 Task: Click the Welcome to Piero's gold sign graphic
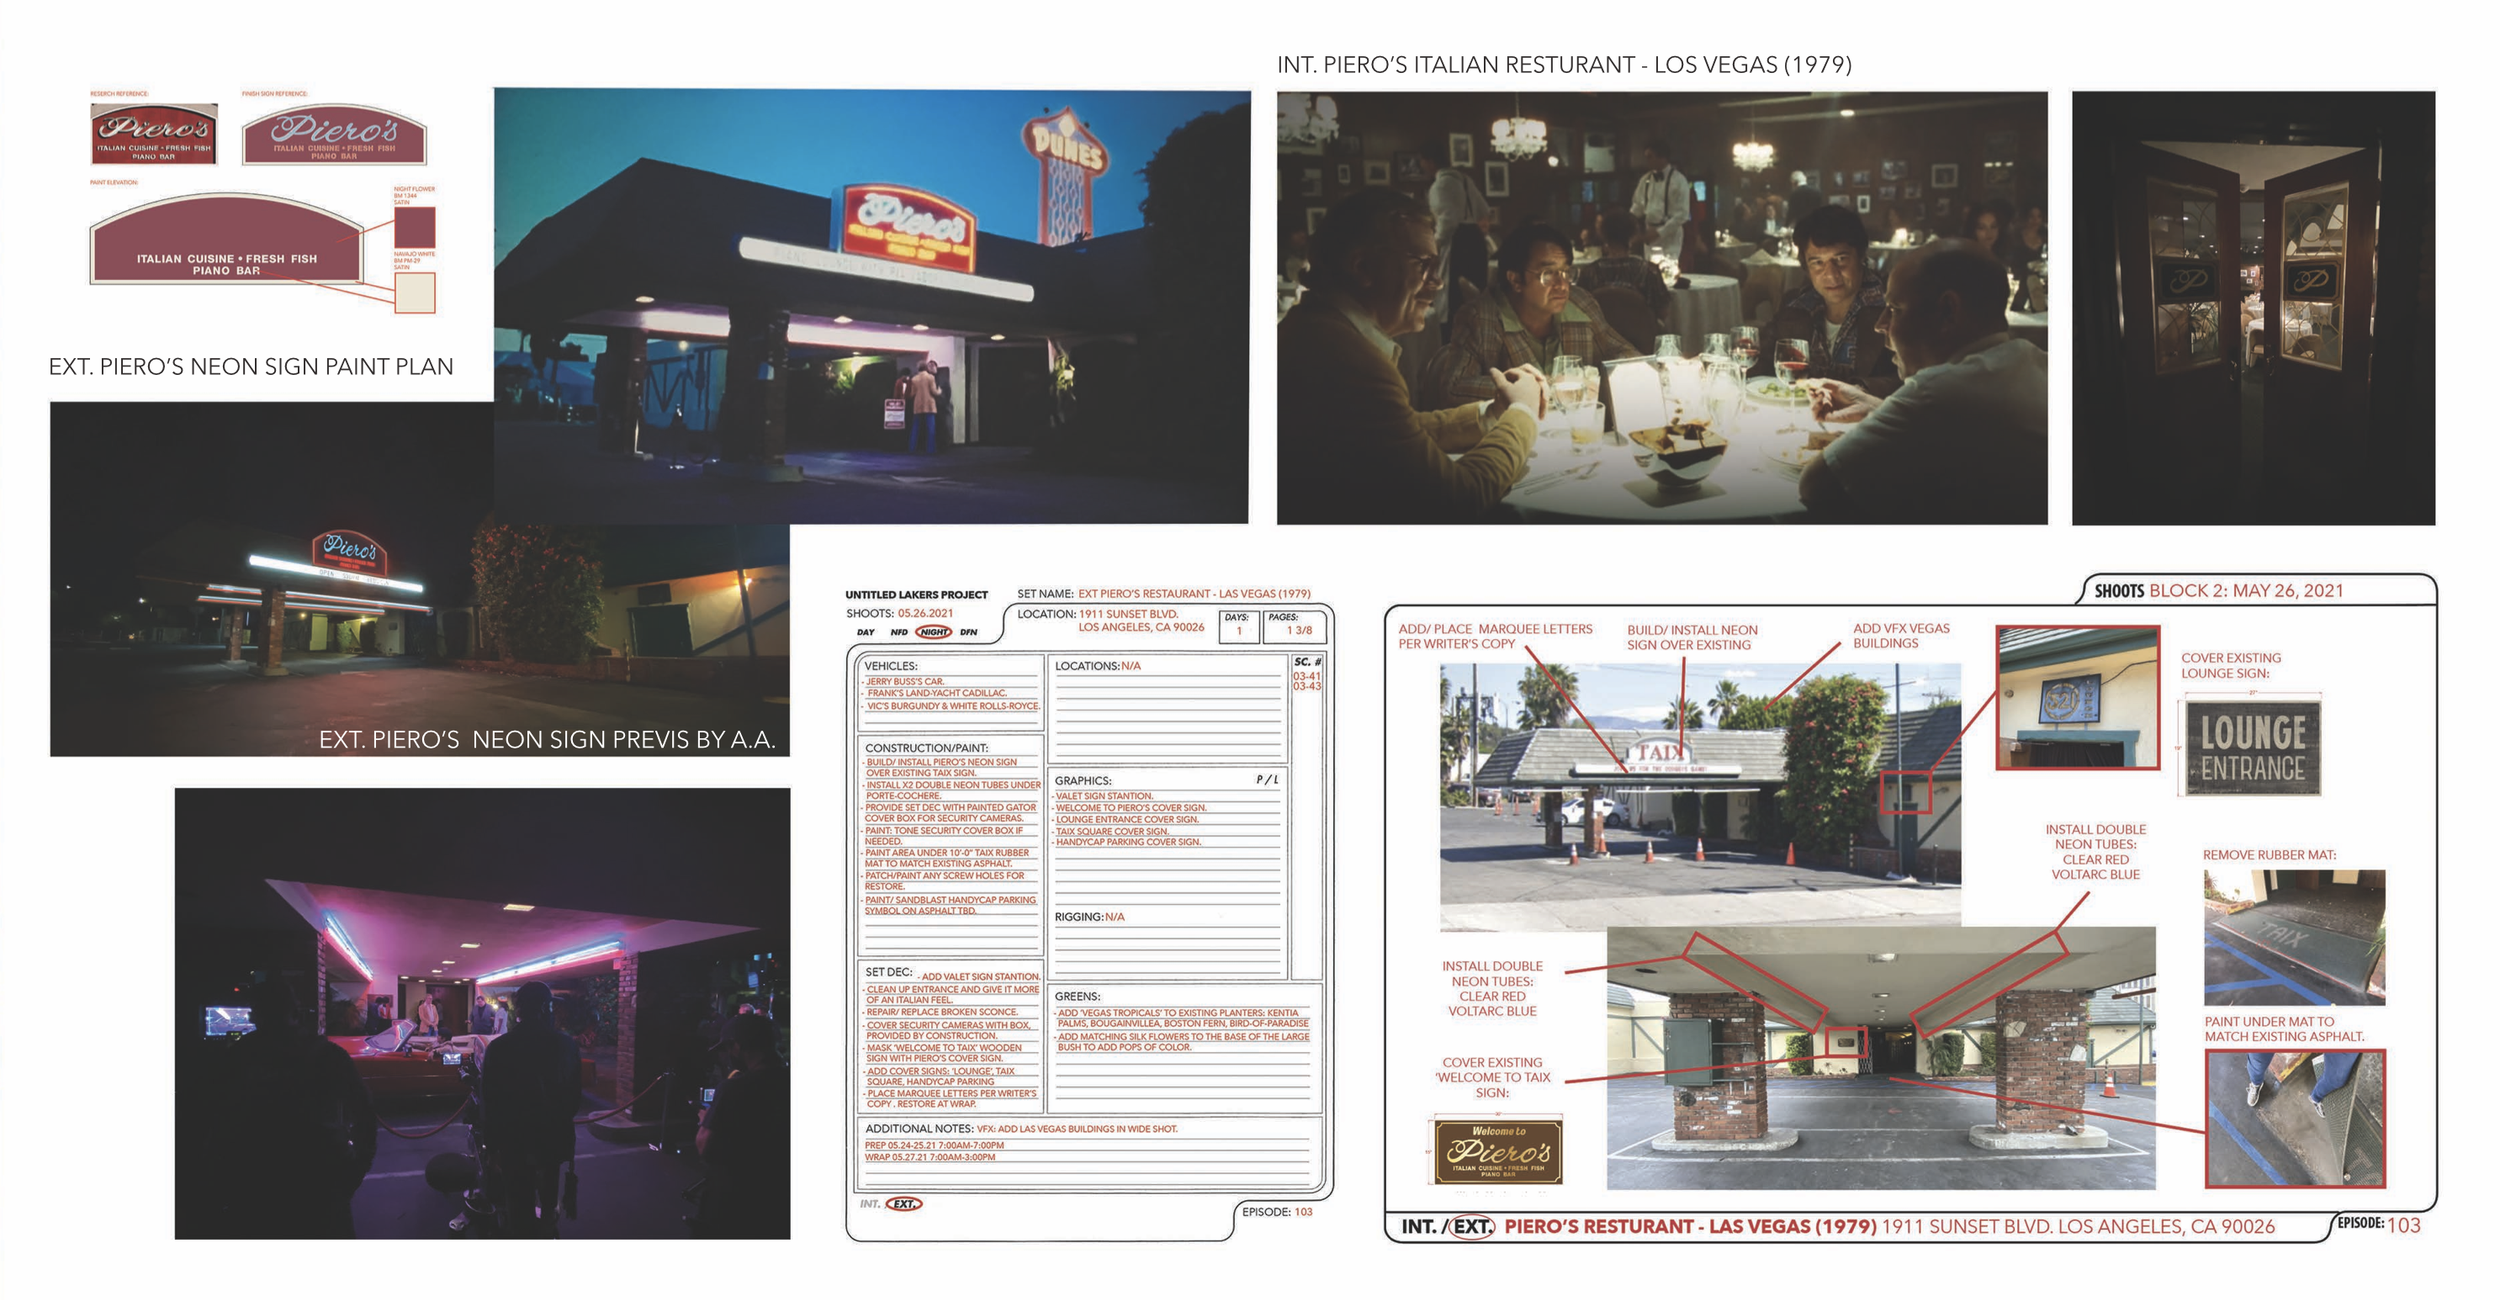click(1497, 1152)
